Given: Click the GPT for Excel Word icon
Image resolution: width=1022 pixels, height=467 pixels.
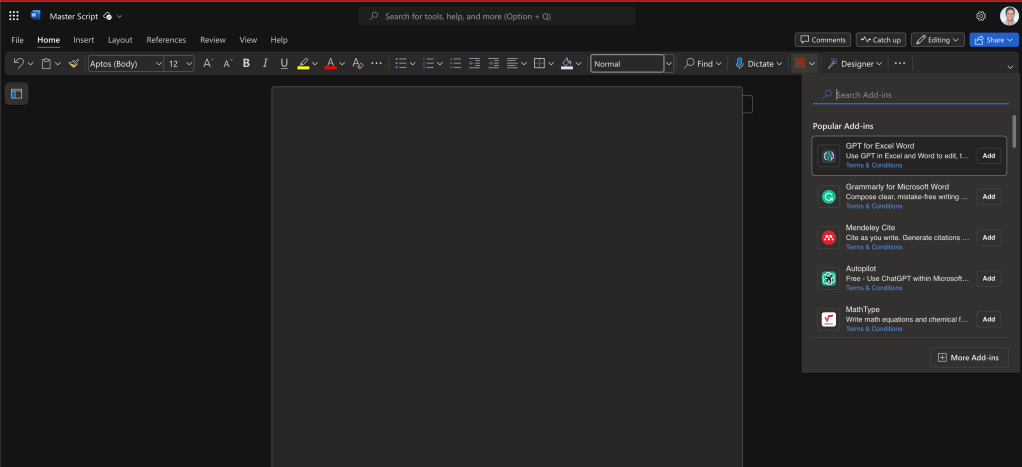Looking at the screenshot, I should click(x=828, y=156).
